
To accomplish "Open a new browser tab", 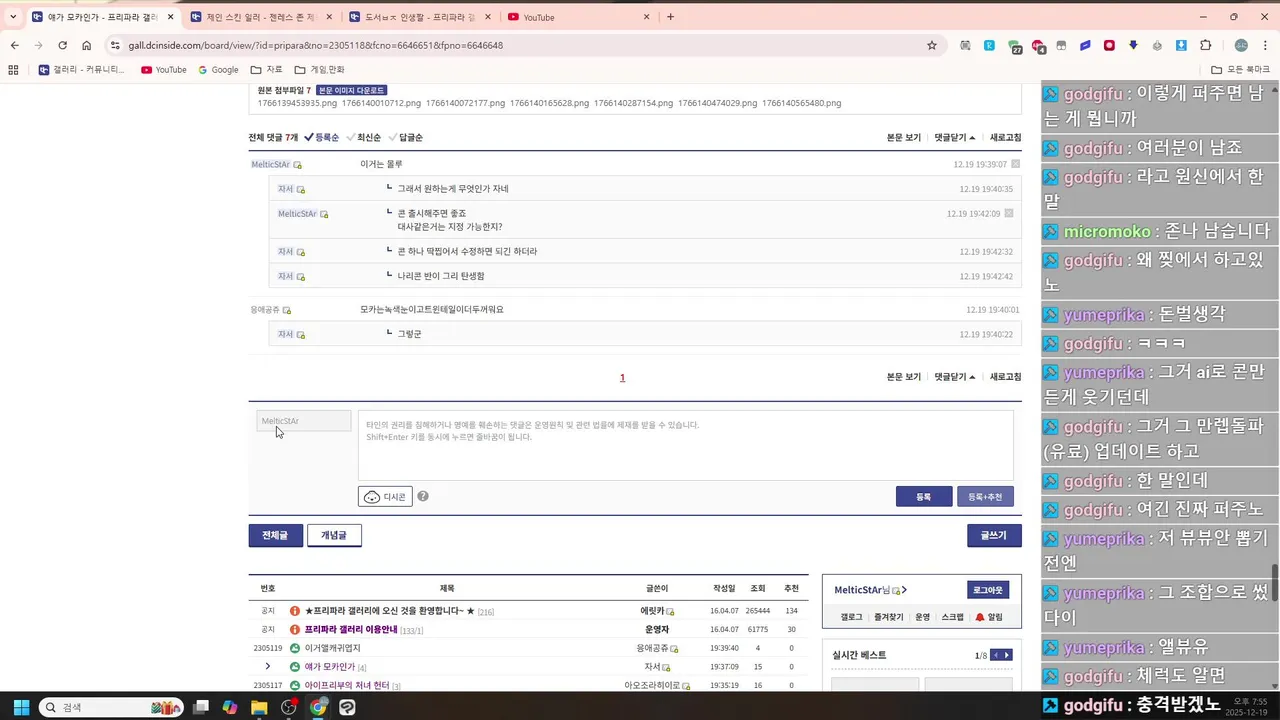I will point(670,17).
